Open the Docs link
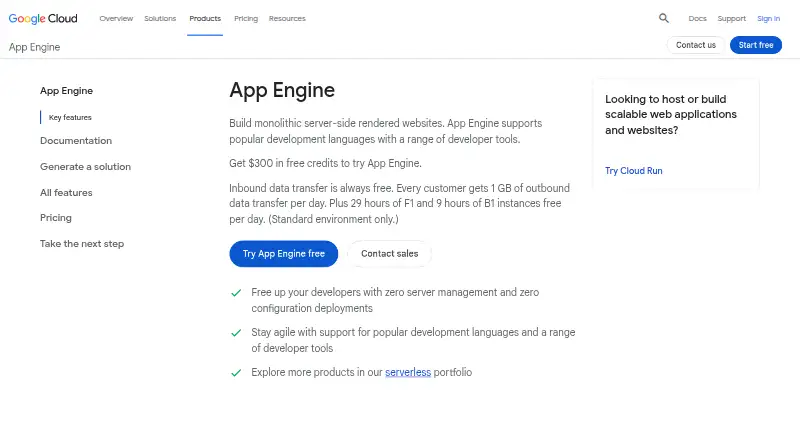This screenshot has height=440, width=800. tap(697, 18)
